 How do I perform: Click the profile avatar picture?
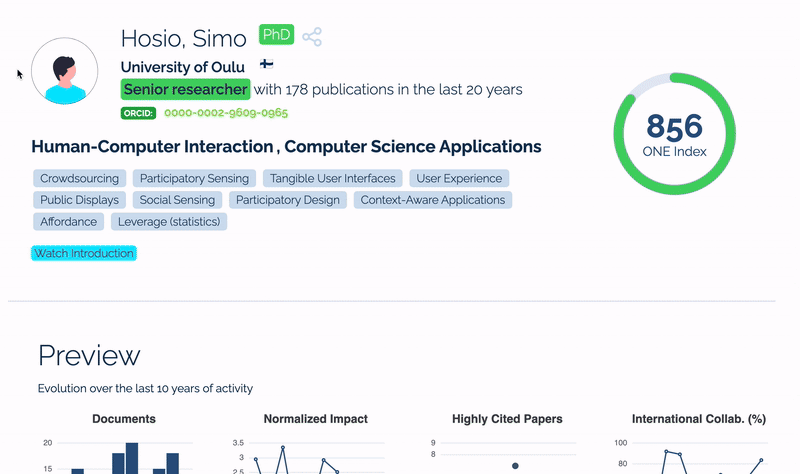(65, 72)
